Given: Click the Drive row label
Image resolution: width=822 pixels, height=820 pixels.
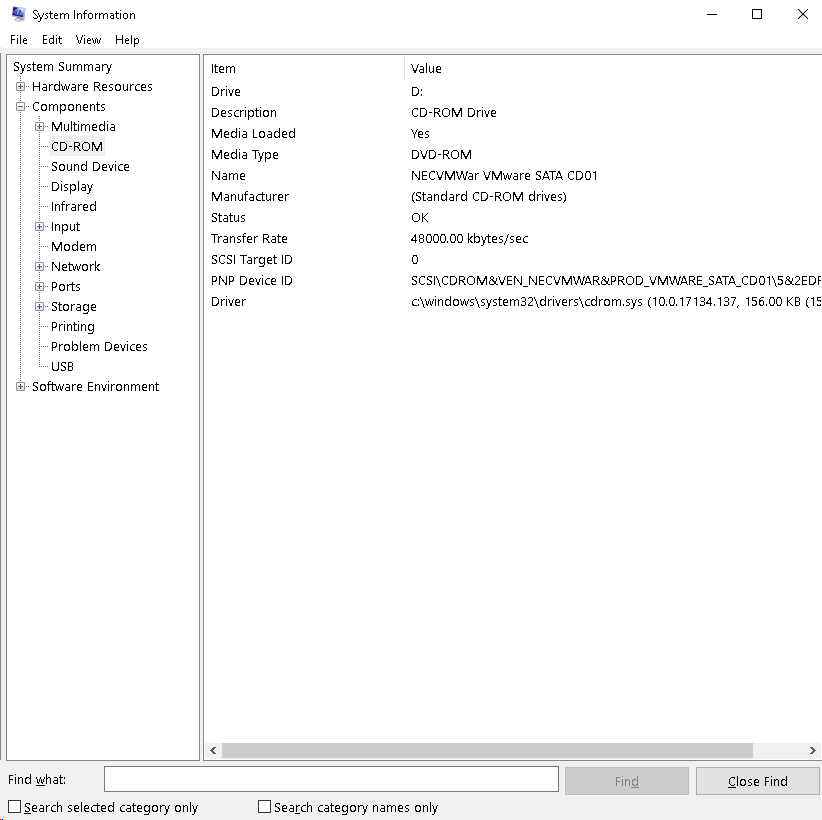Looking at the screenshot, I should (x=225, y=92).
